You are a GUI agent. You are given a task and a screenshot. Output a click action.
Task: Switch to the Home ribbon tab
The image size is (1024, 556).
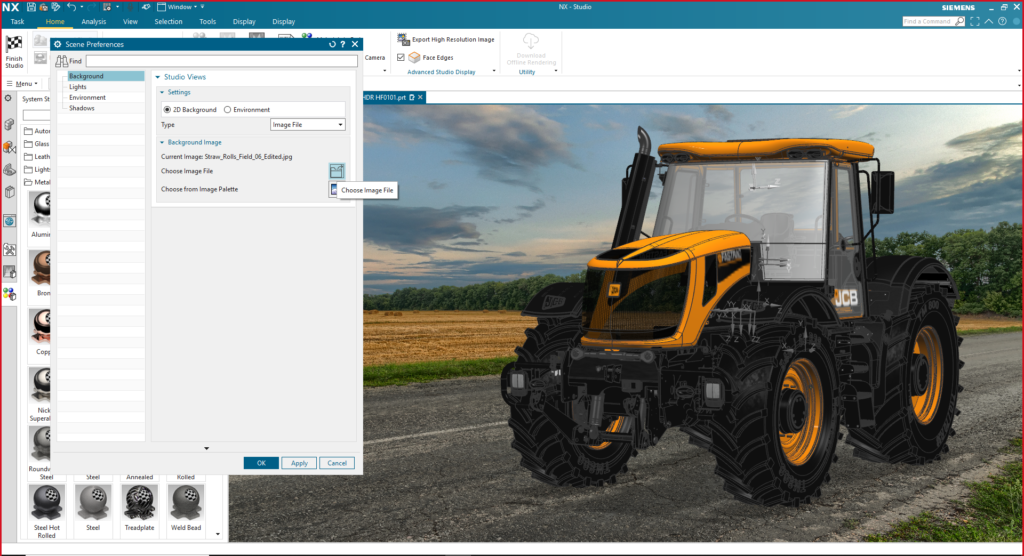pyautogui.click(x=55, y=22)
